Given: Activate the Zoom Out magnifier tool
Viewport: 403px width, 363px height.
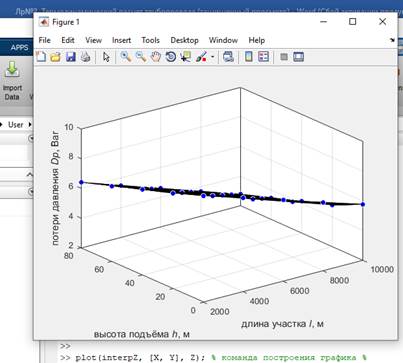Looking at the screenshot, I should (141, 57).
